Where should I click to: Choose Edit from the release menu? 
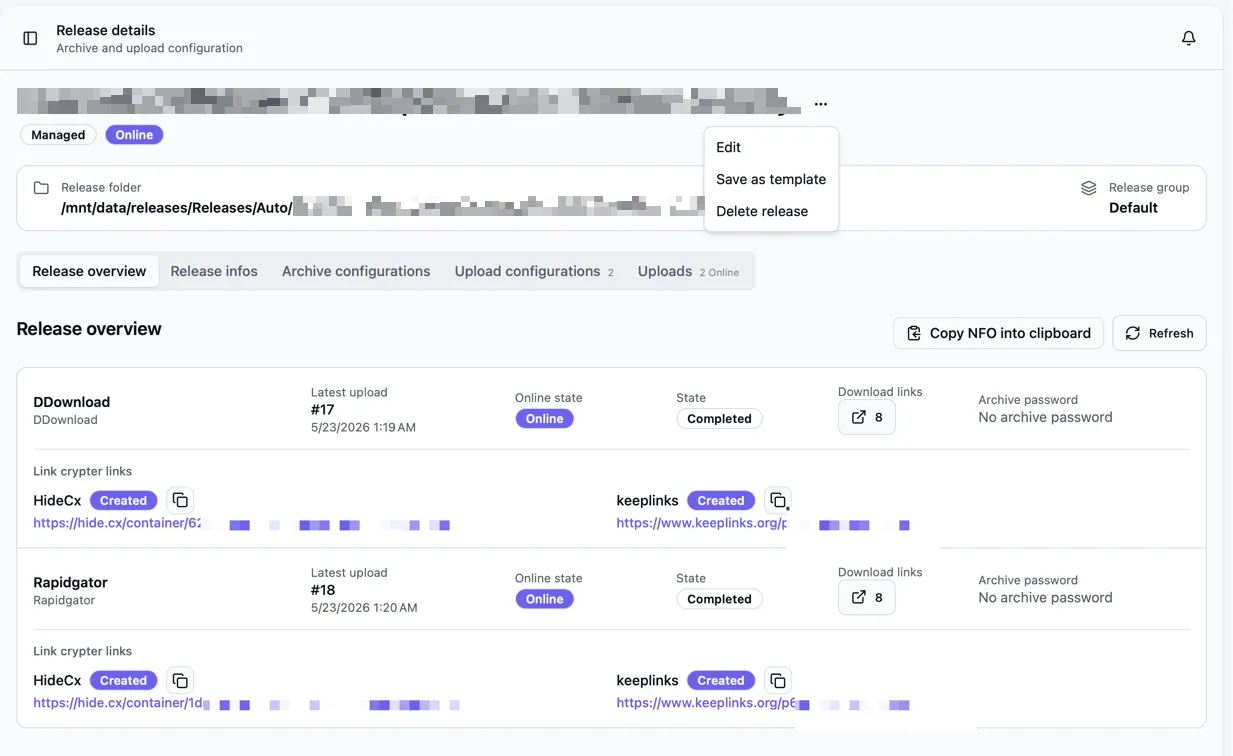[x=771, y=147]
